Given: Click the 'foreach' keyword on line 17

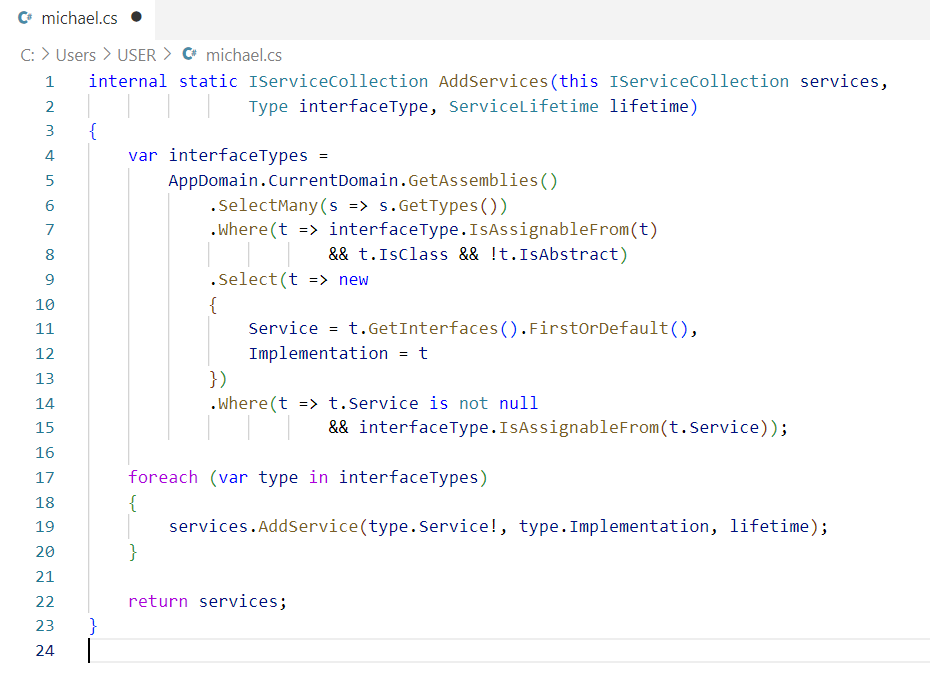Looking at the screenshot, I should click(163, 478).
